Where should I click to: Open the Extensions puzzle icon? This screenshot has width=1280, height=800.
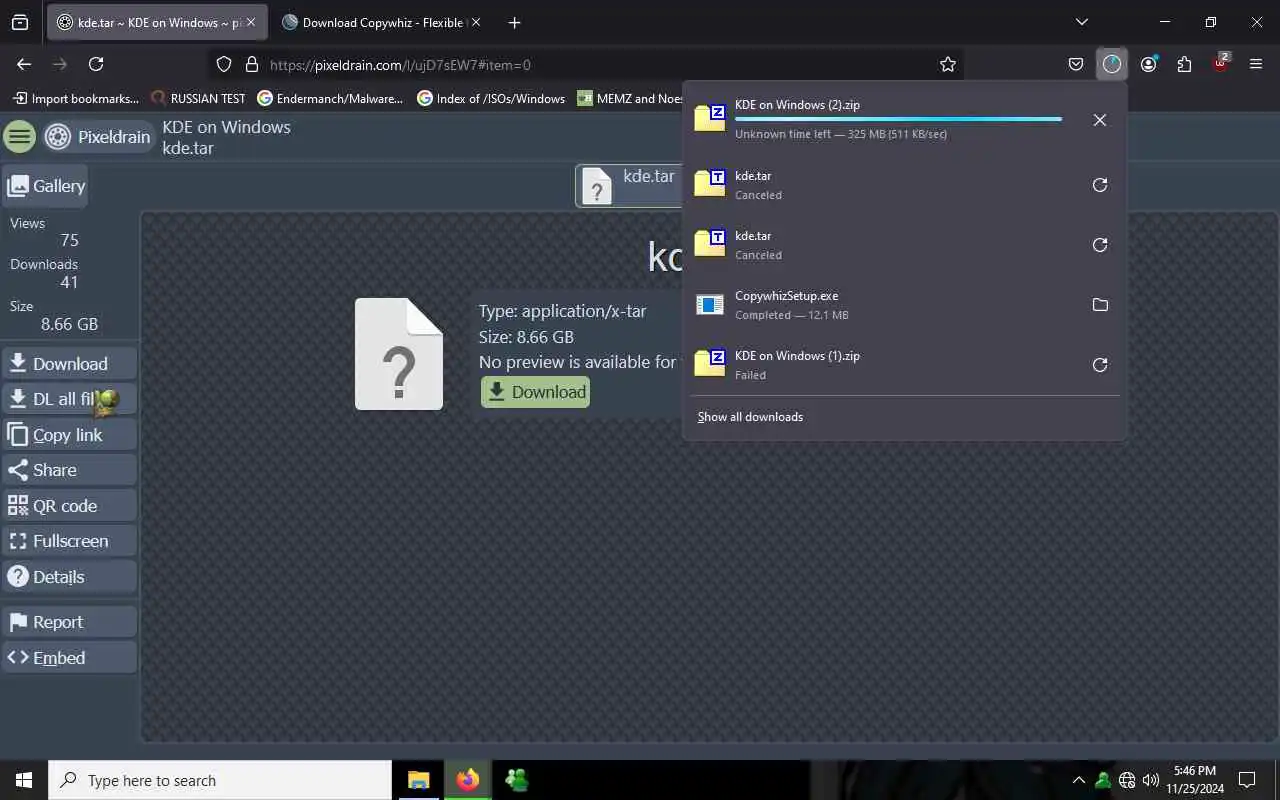pyautogui.click(x=1184, y=64)
